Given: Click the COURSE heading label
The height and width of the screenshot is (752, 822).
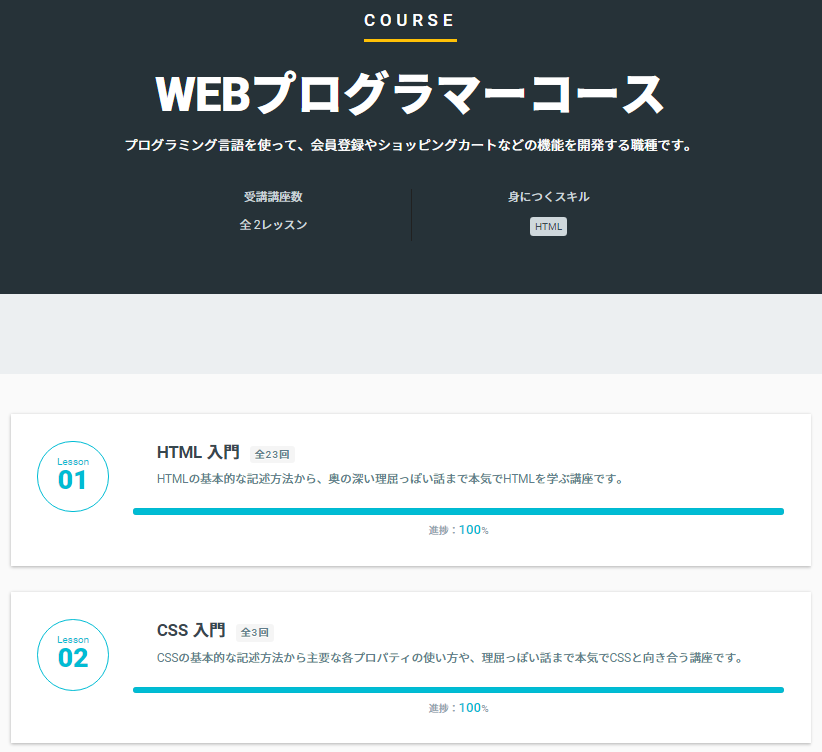Looking at the screenshot, I should pos(410,20).
